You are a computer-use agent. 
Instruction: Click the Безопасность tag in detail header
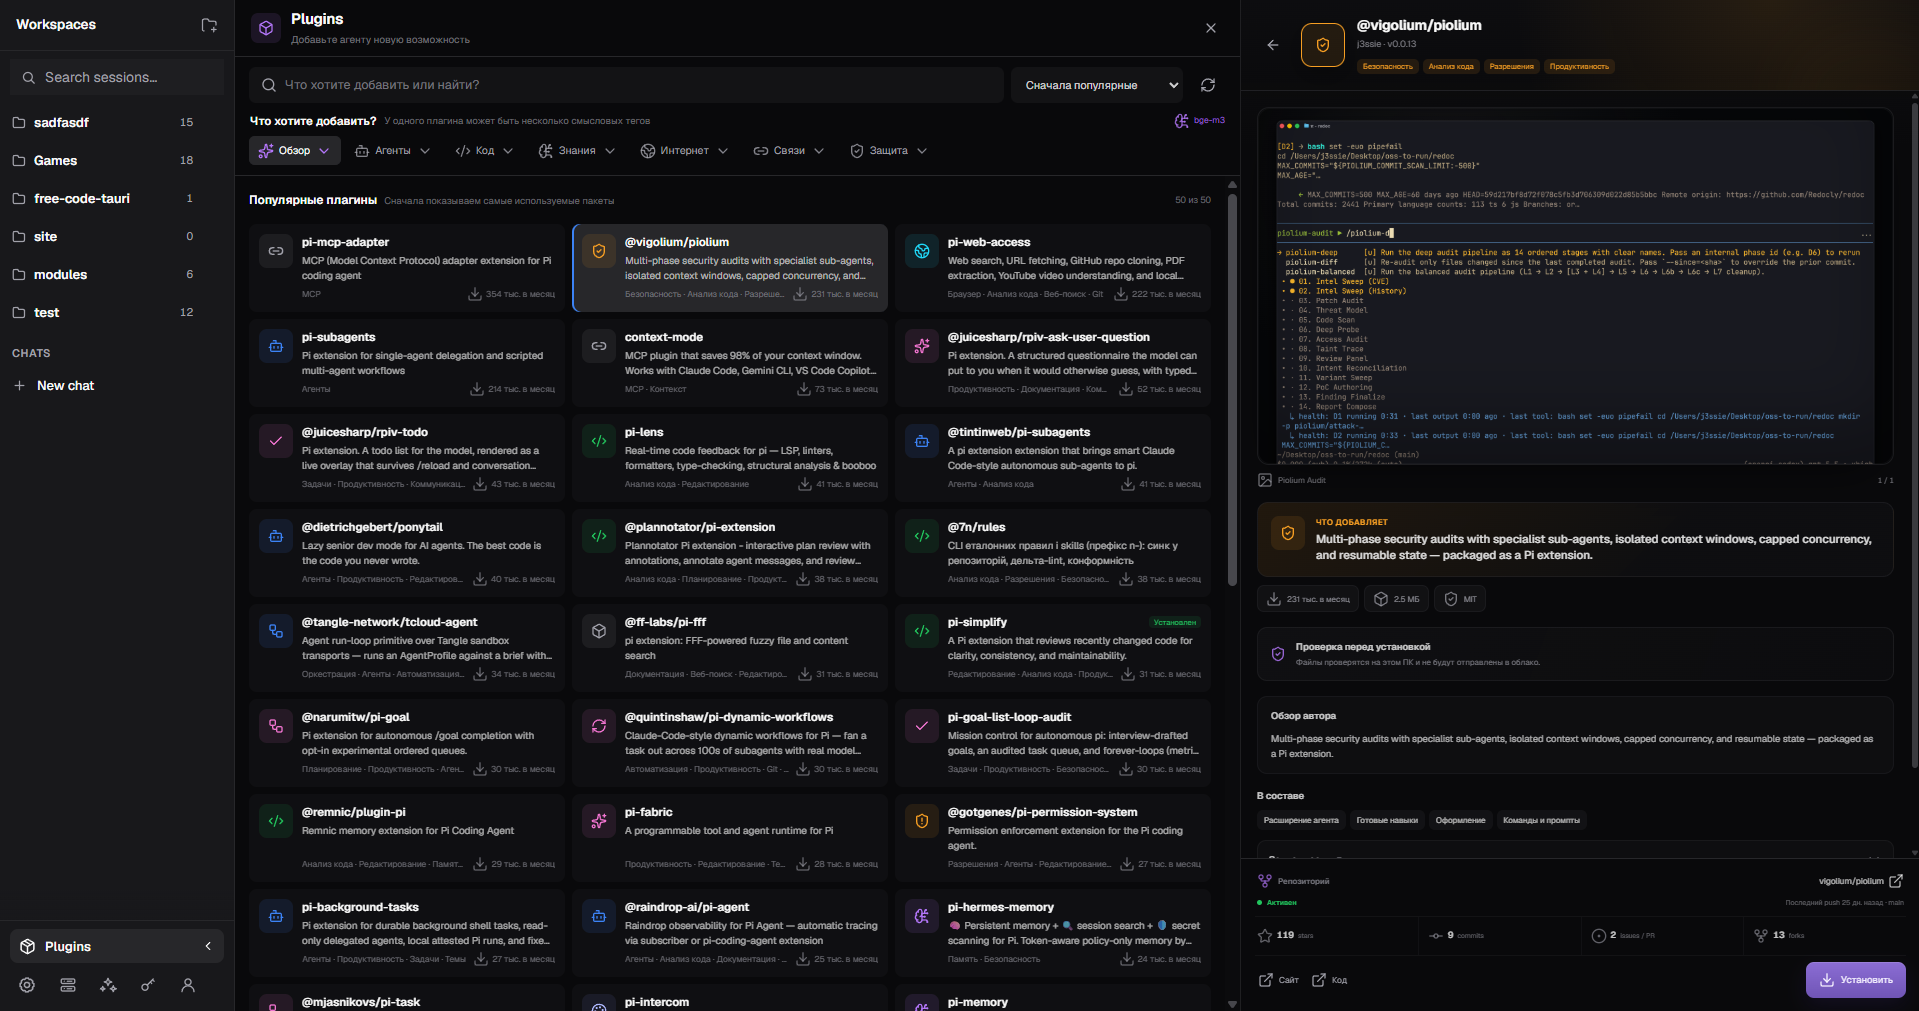tap(1388, 66)
